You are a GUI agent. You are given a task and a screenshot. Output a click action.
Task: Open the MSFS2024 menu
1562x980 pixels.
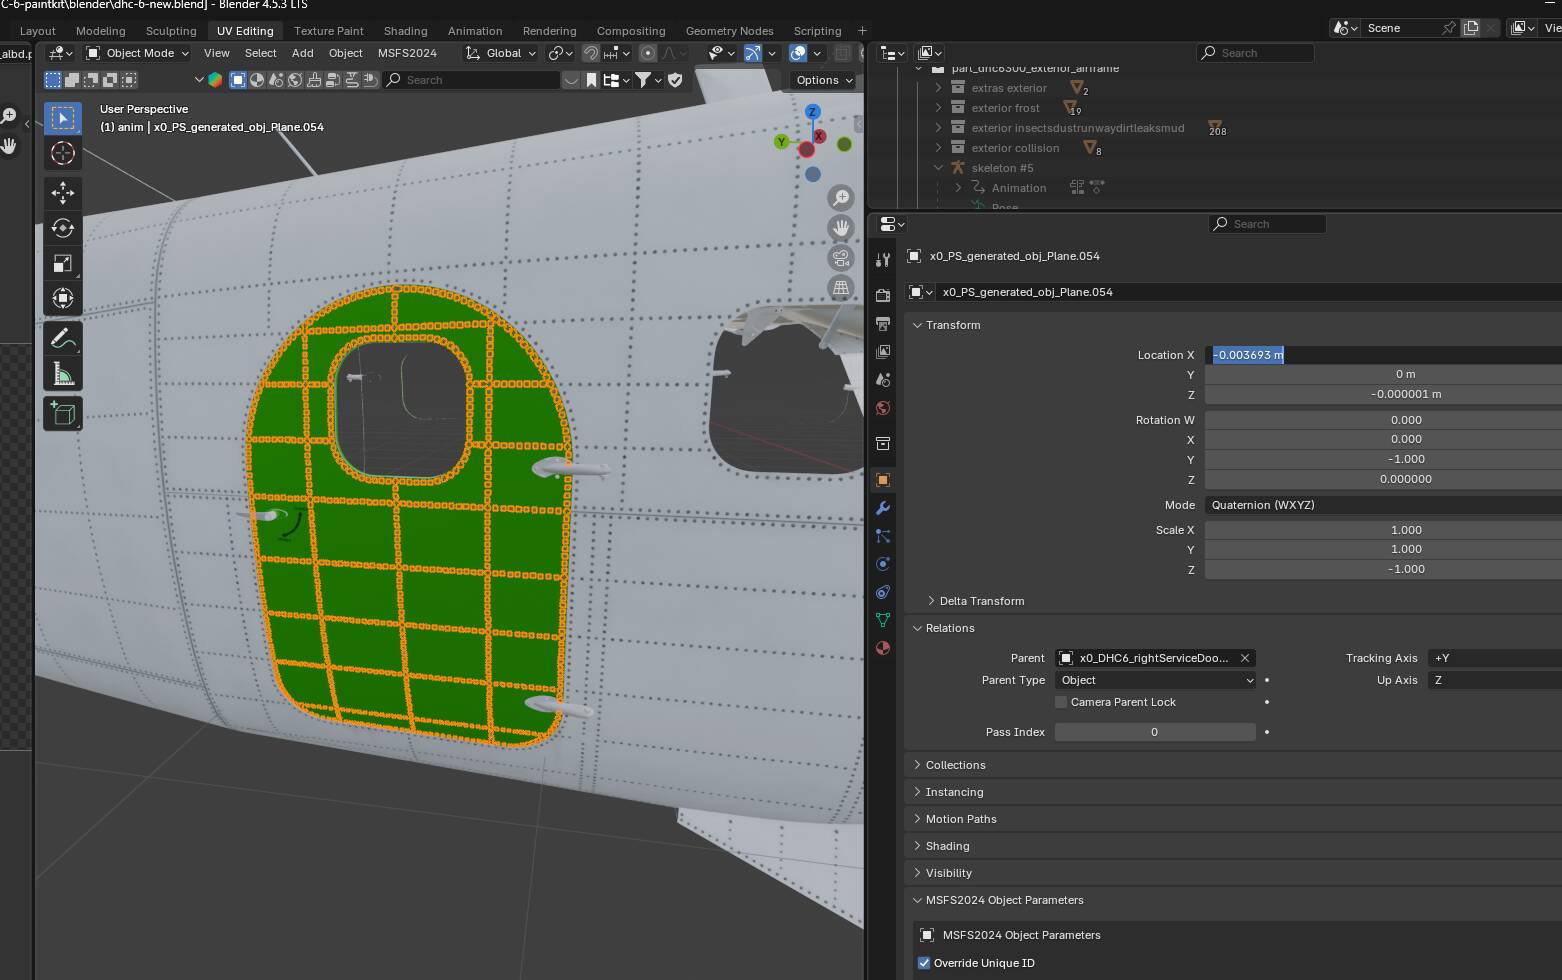tap(407, 53)
